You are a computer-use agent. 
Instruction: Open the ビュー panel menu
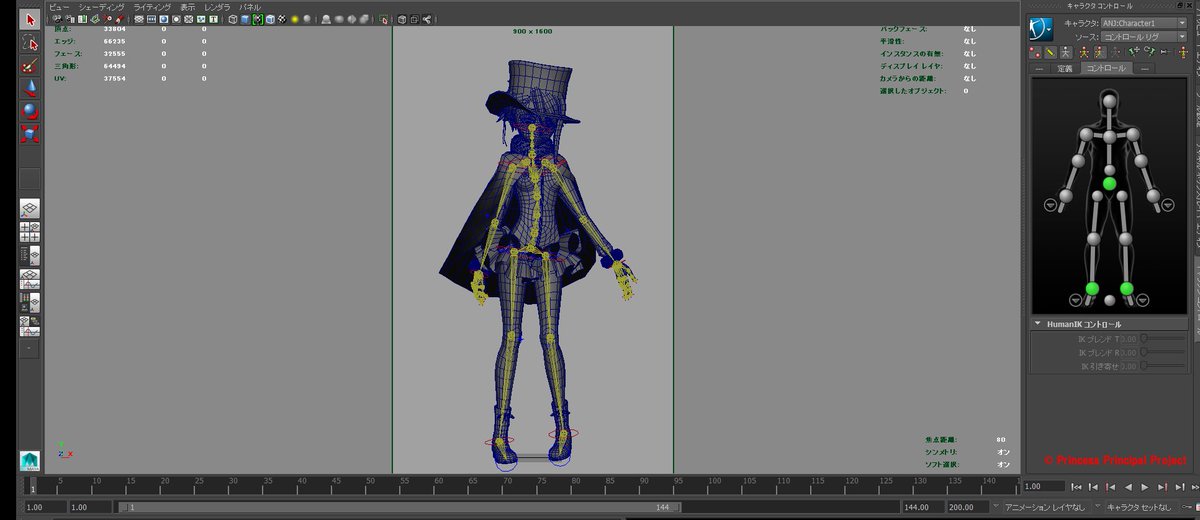coord(57,7)
